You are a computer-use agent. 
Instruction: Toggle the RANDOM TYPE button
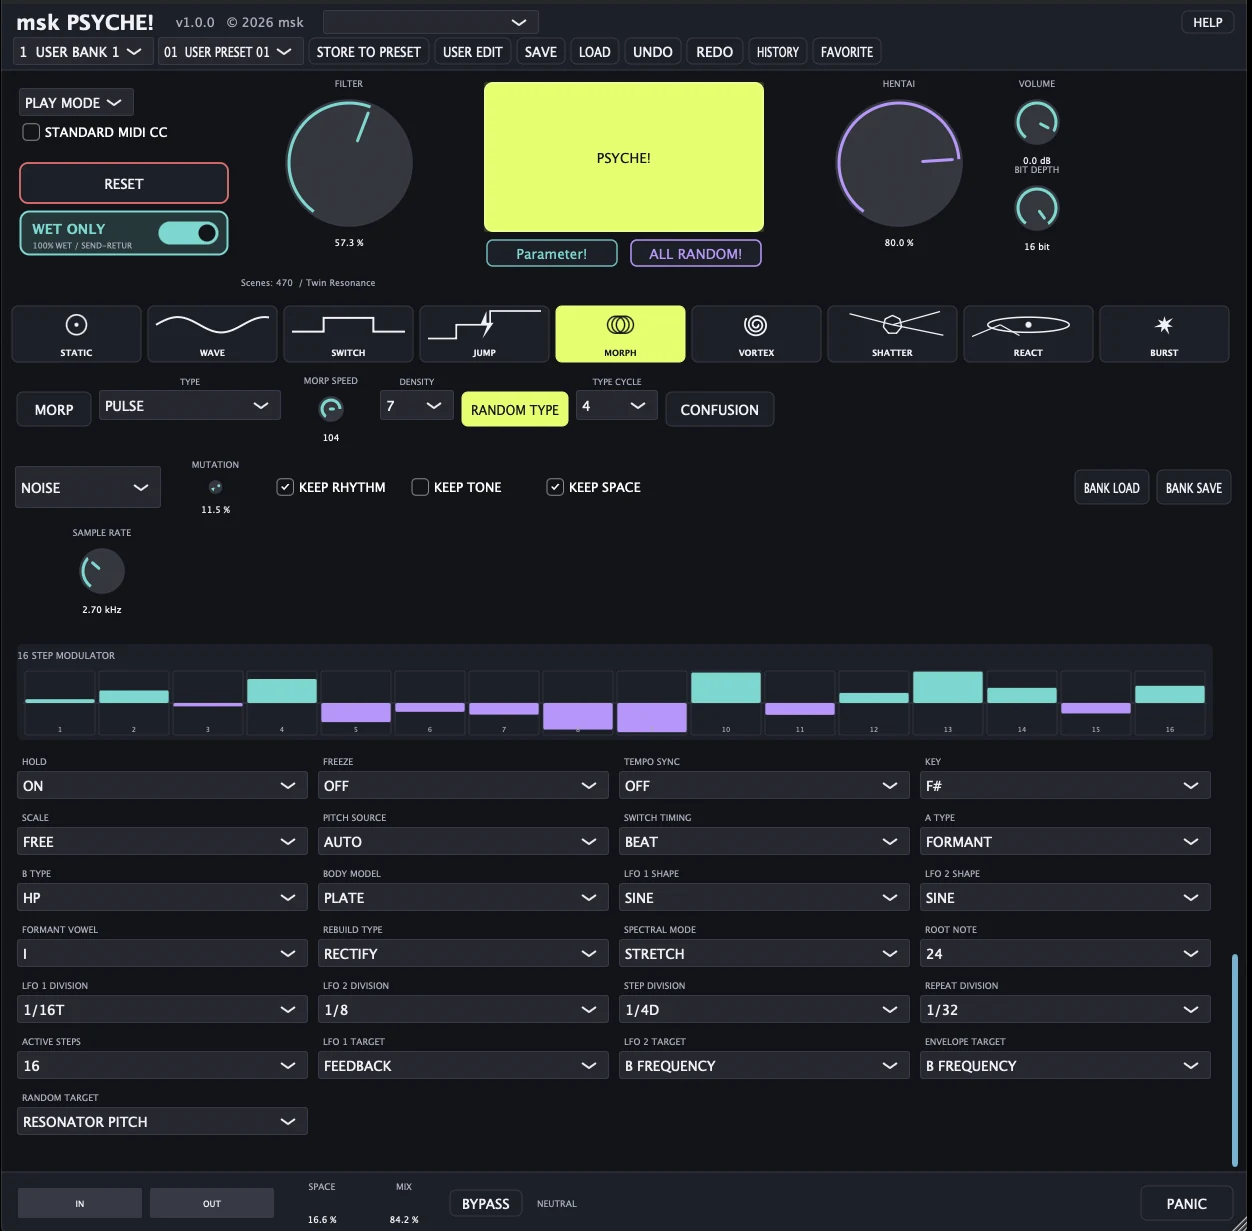coord(515,410)
